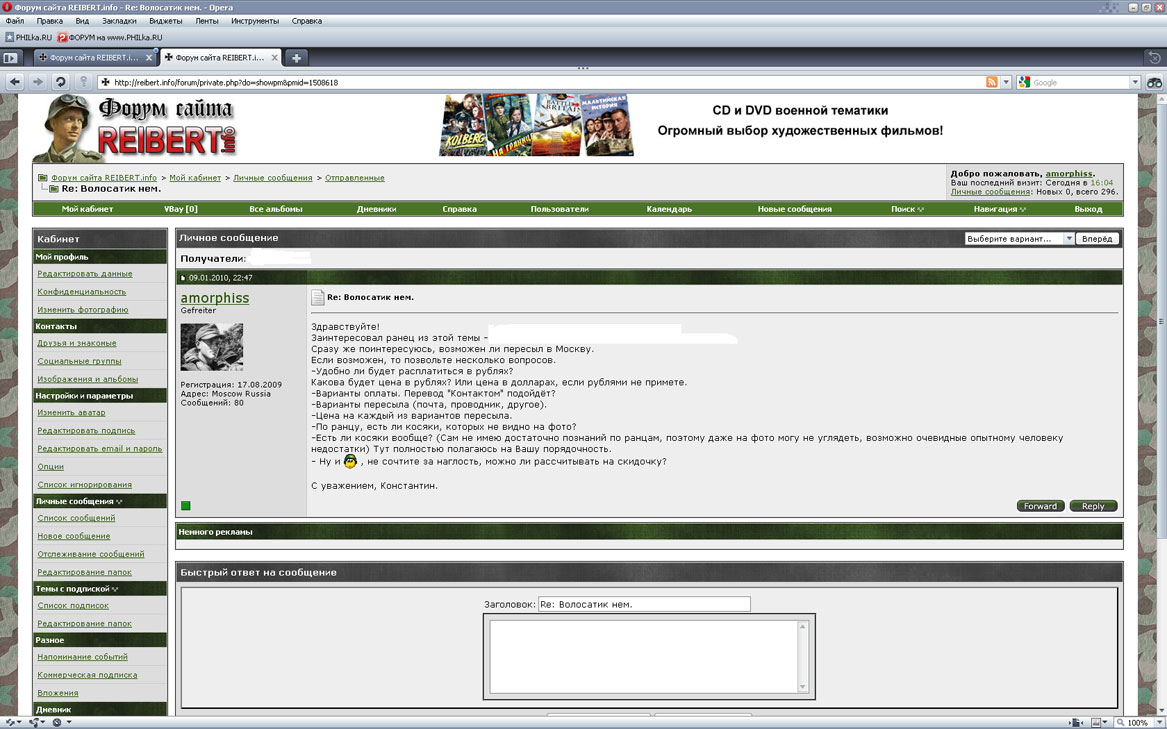
Task: Open the Opera Unite status bar icon
Action: click(x=36, y=722)
